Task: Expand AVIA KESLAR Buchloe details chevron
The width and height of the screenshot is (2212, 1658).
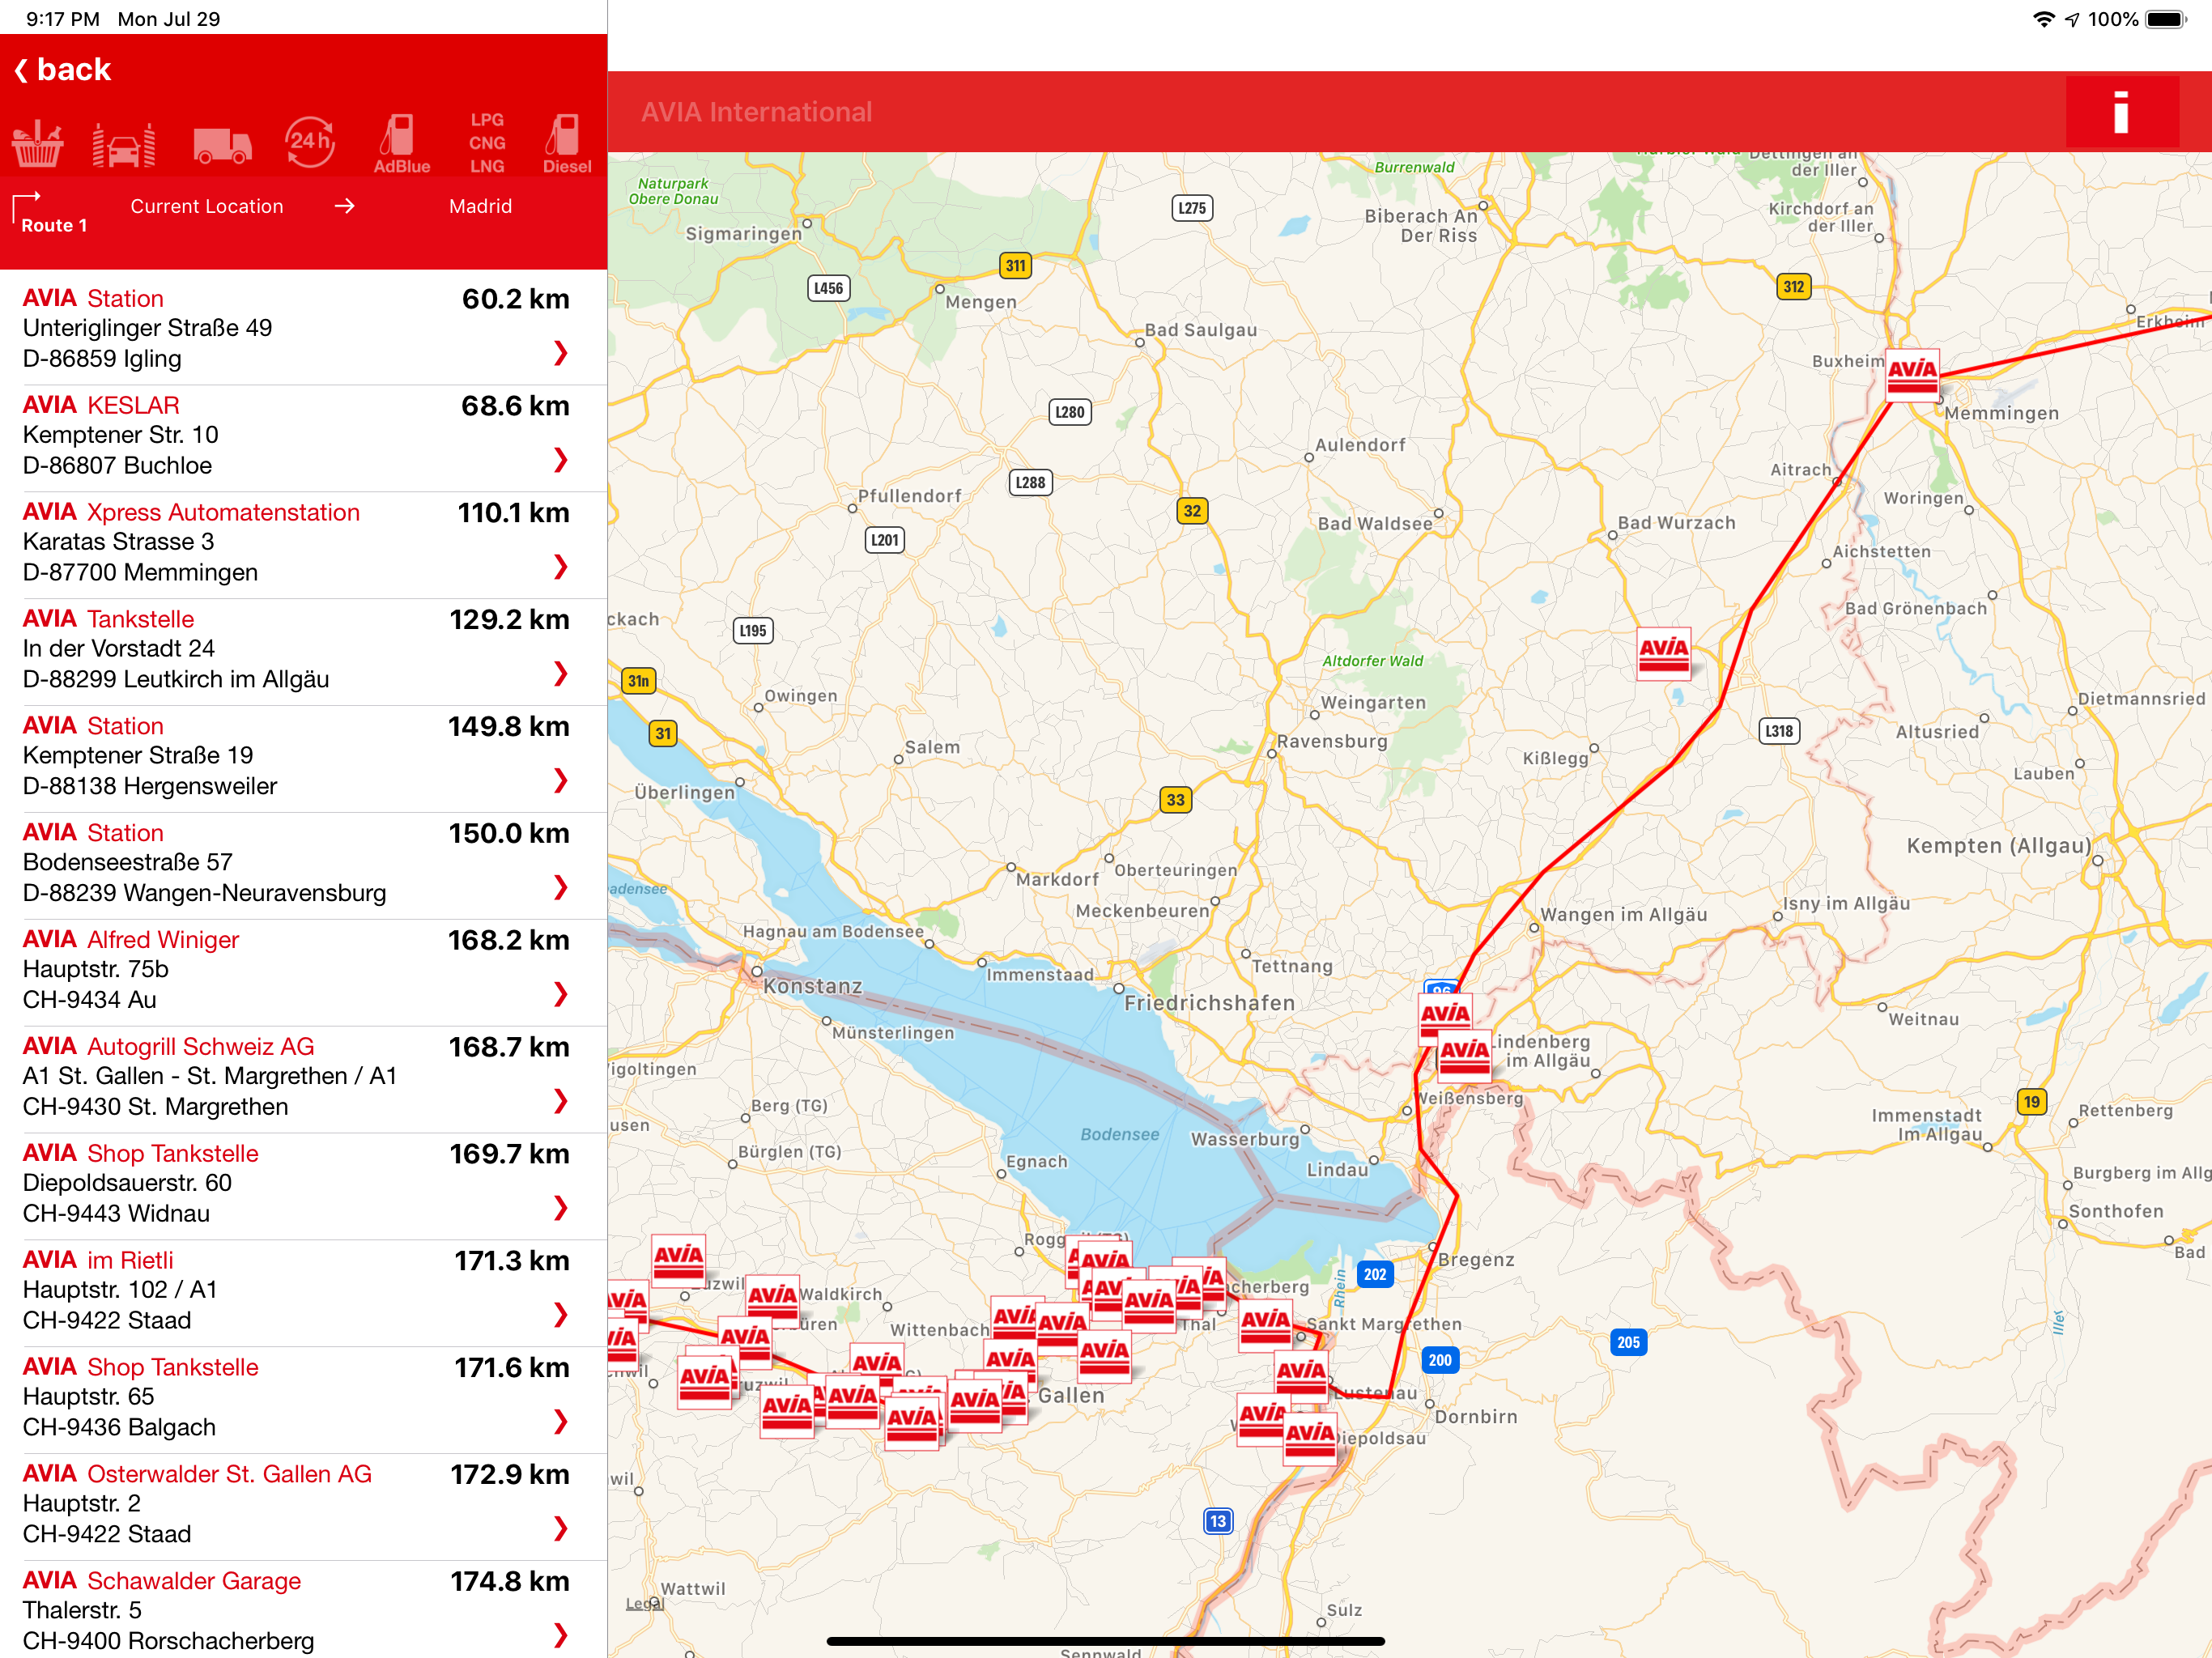Action: click(561, 459)
